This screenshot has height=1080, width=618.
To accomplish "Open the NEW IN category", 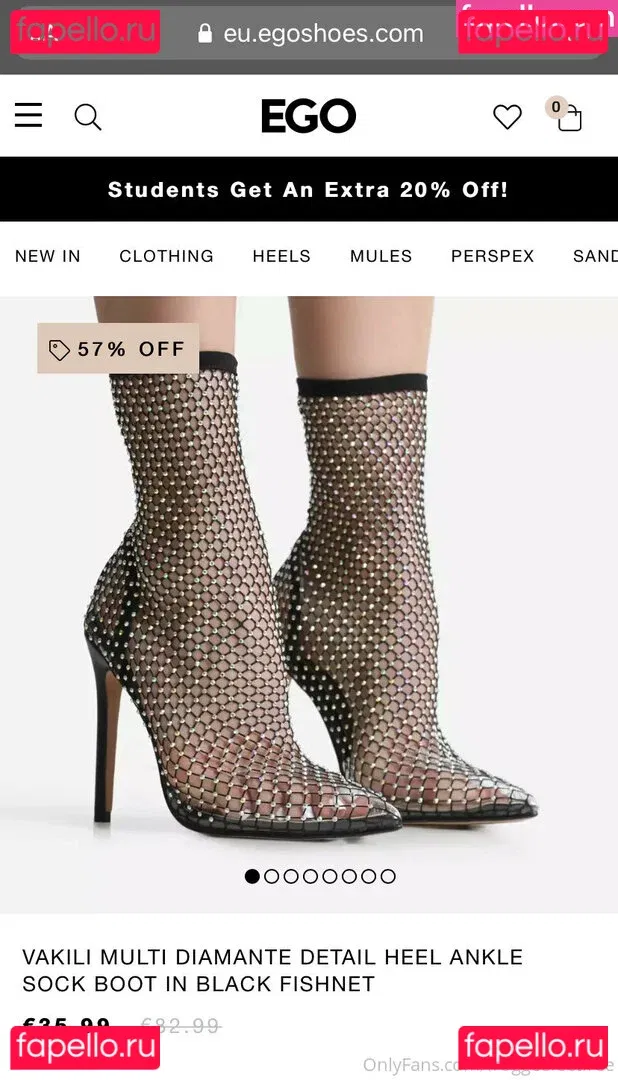I will click(48, 256).
